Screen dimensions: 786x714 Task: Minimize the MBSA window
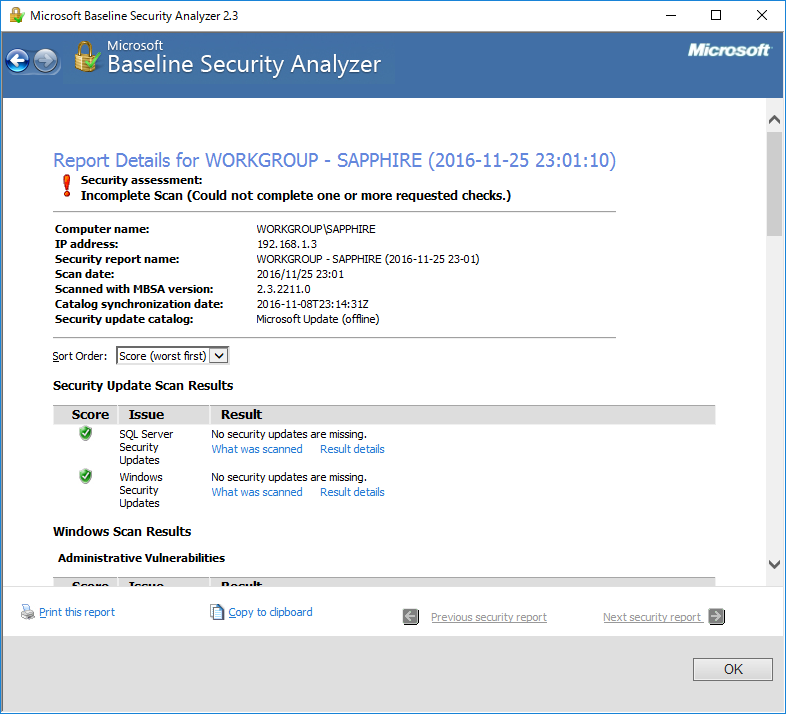click(671, 16)
